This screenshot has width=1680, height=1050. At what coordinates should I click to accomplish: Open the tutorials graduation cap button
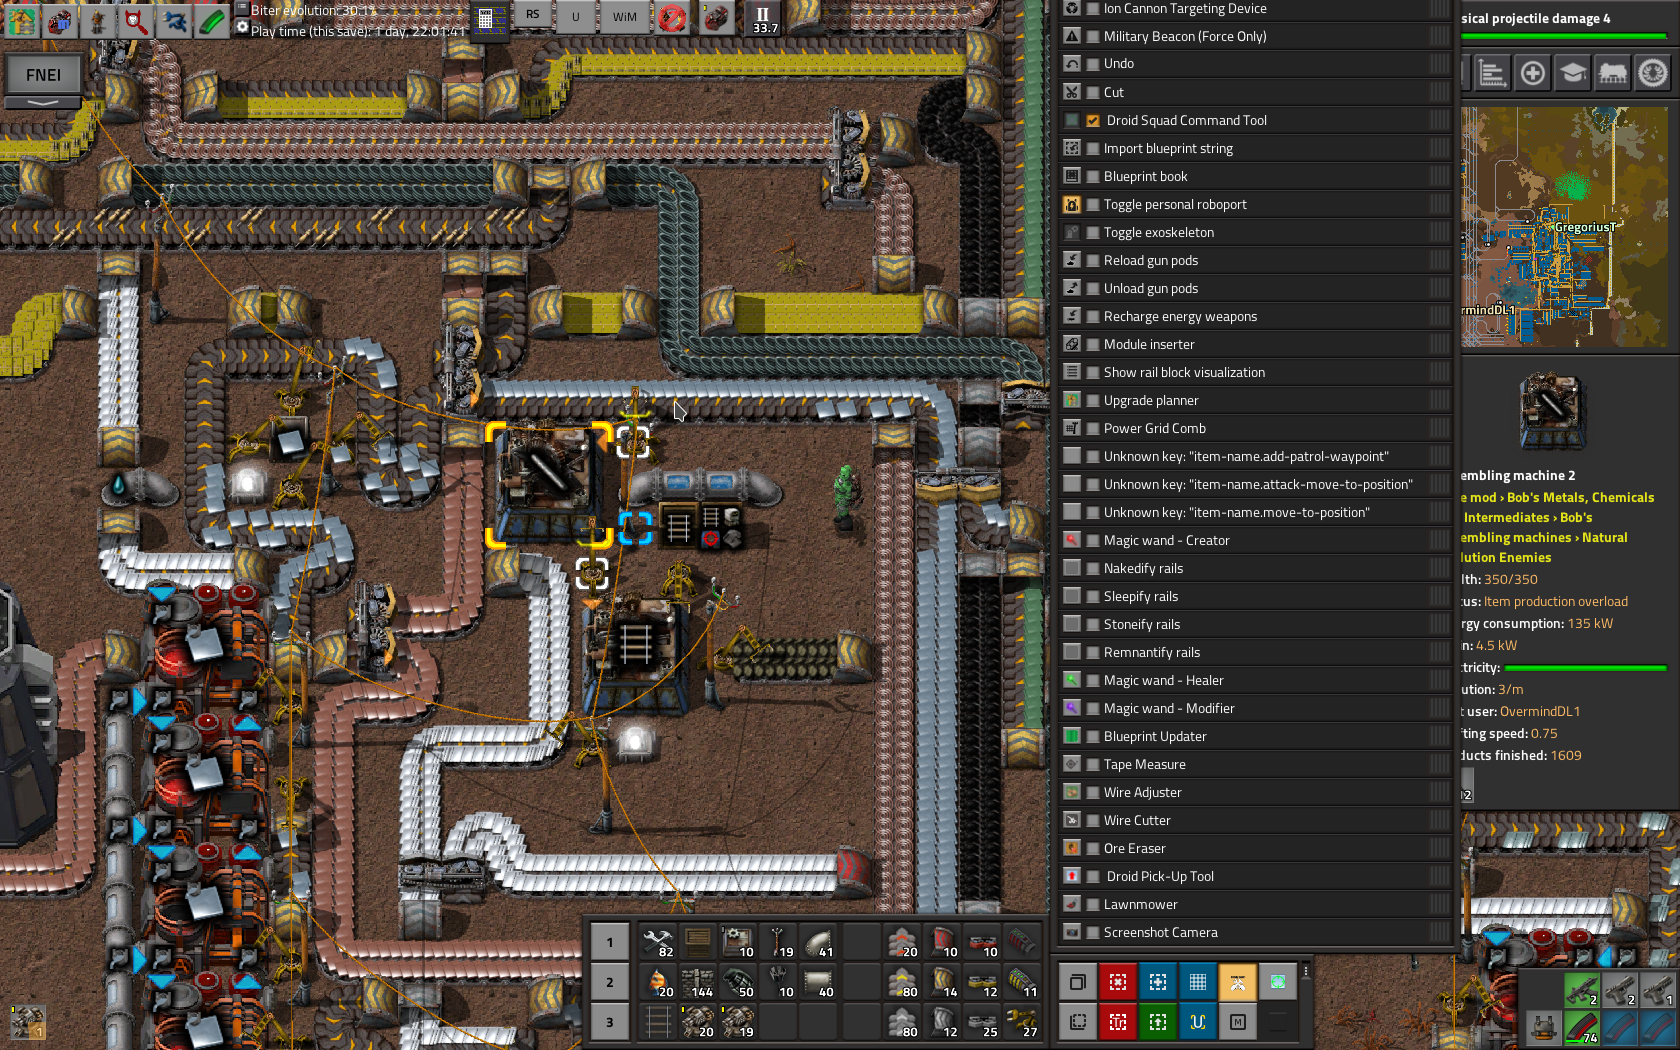[x=1572, y=73]
